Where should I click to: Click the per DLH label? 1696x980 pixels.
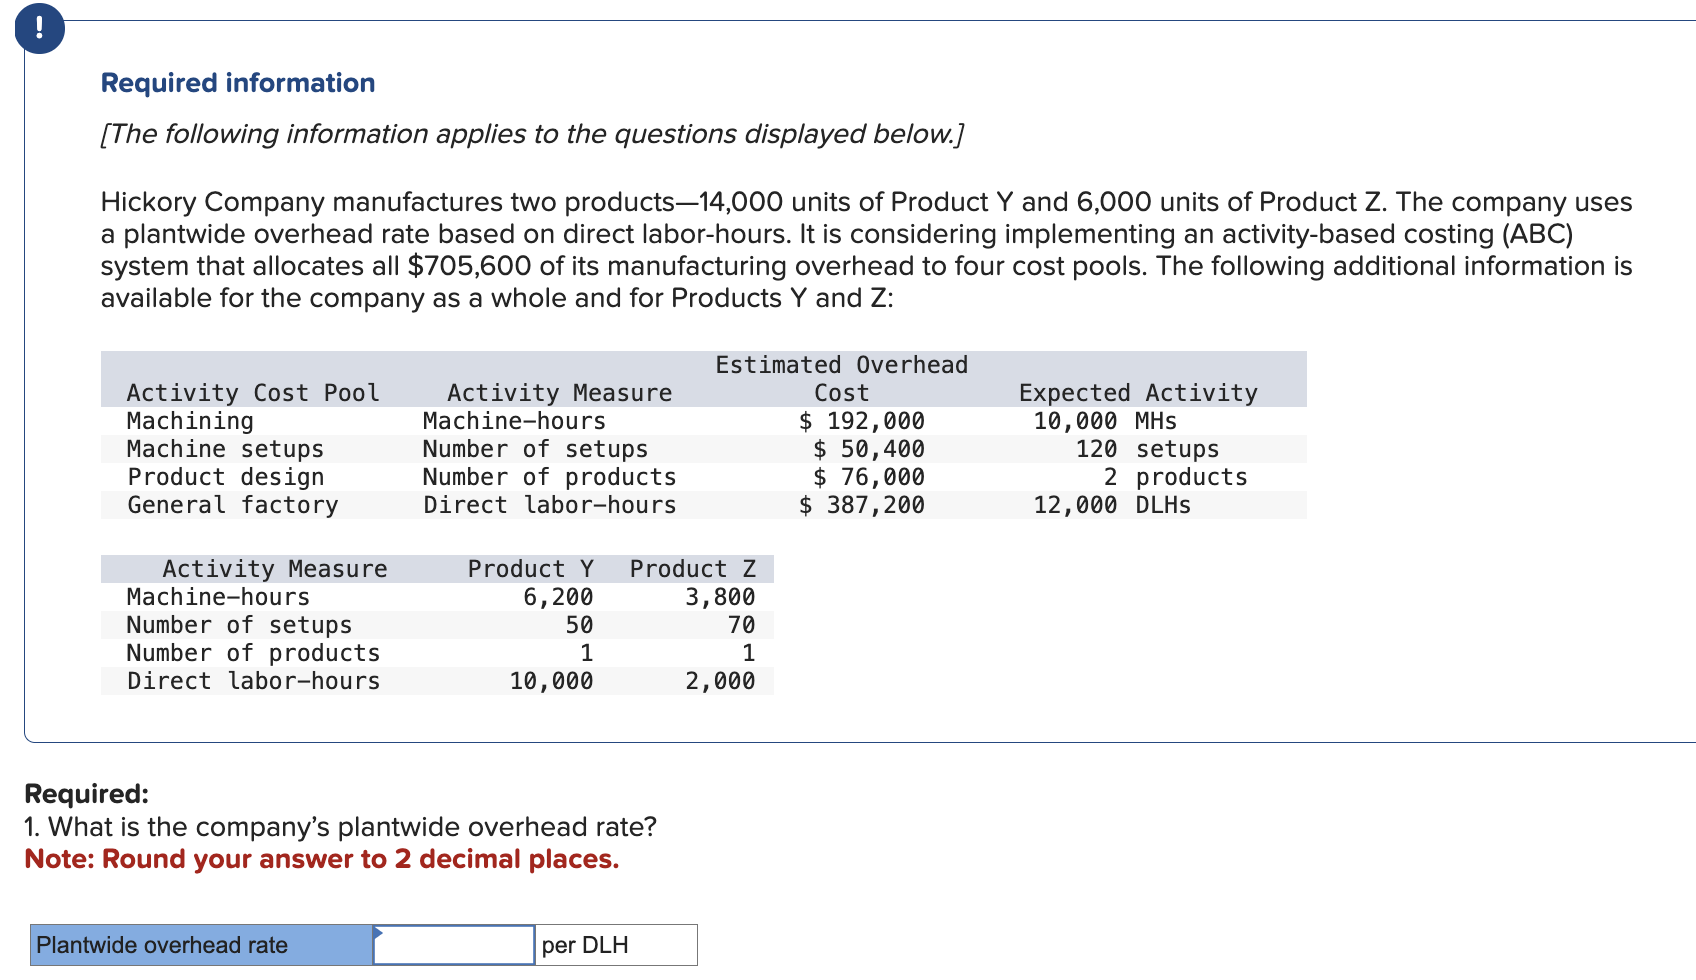[585, 944]
